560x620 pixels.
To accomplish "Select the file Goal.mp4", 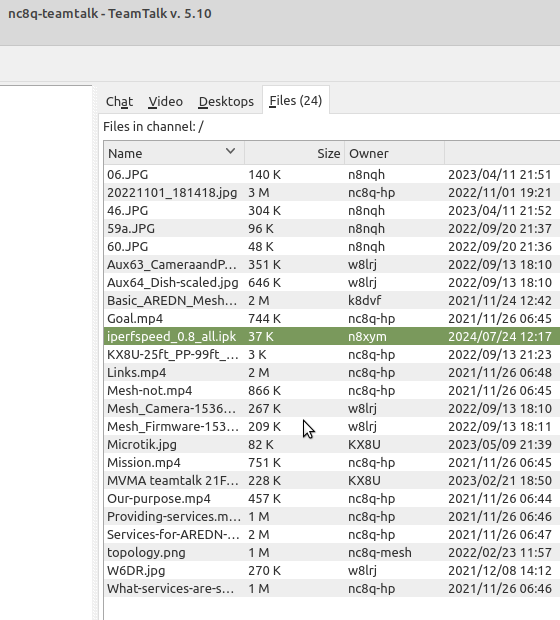I will pyautogui.click(x=332, y=318).
